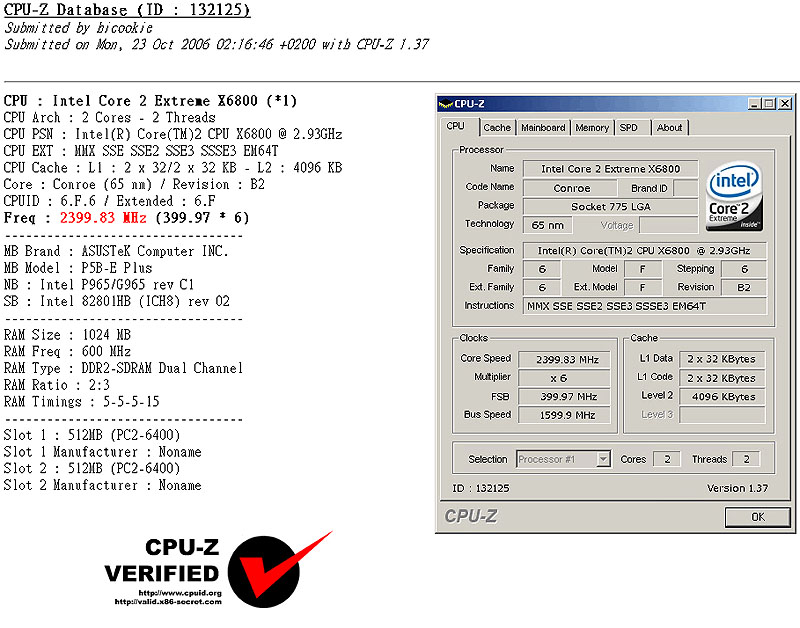Click the OK button
Viewport: 800px width, 628px height.
click(758, 517)
